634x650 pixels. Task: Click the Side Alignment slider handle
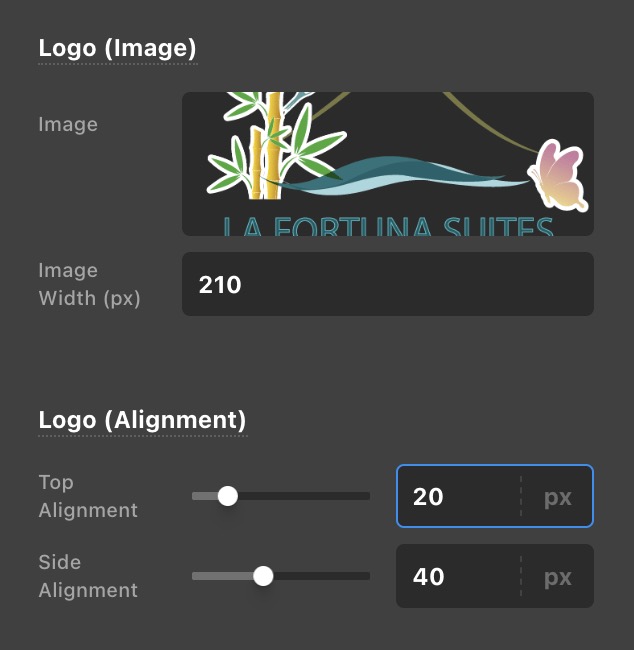coord(263,576)
